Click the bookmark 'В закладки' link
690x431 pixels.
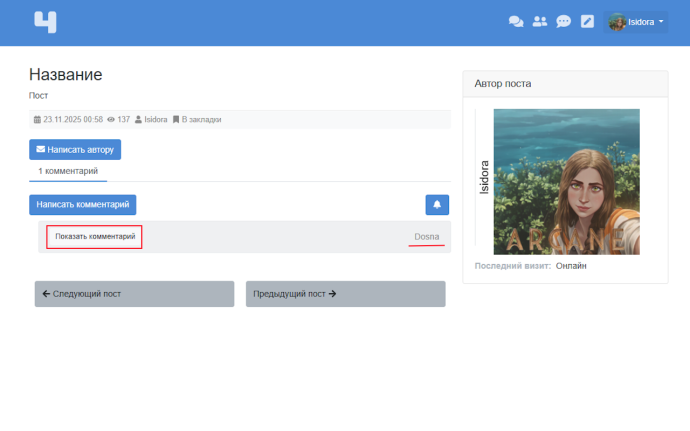pos(197,119)
